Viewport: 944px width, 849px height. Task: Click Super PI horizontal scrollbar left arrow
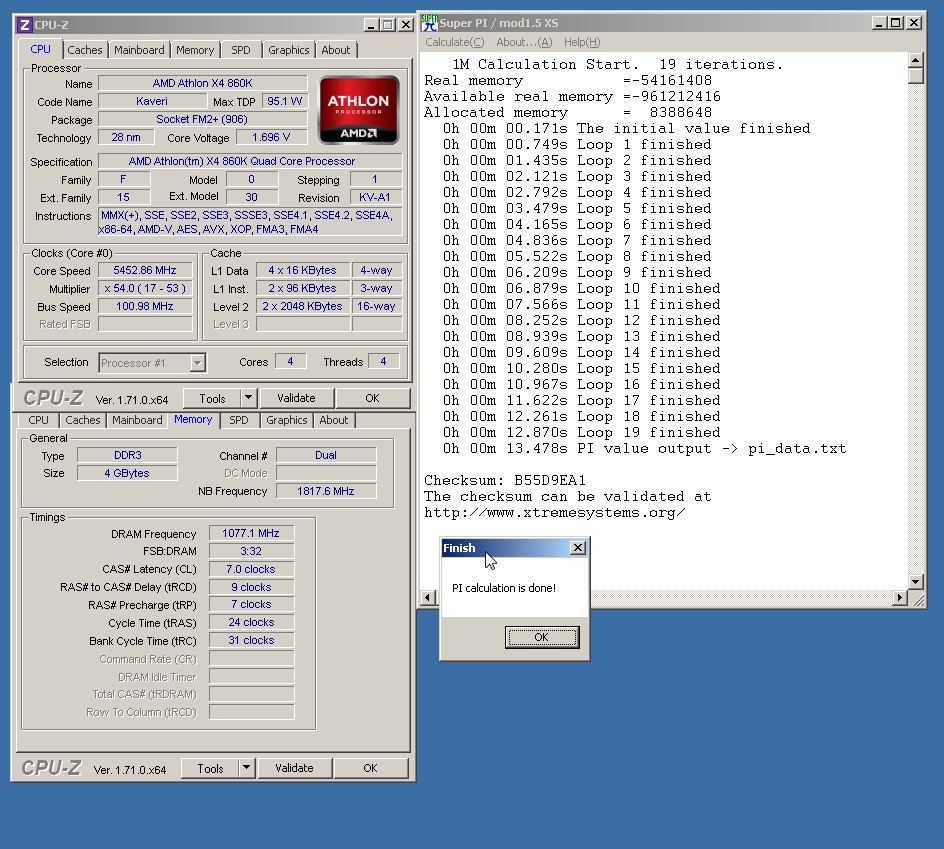click(428, 598)
